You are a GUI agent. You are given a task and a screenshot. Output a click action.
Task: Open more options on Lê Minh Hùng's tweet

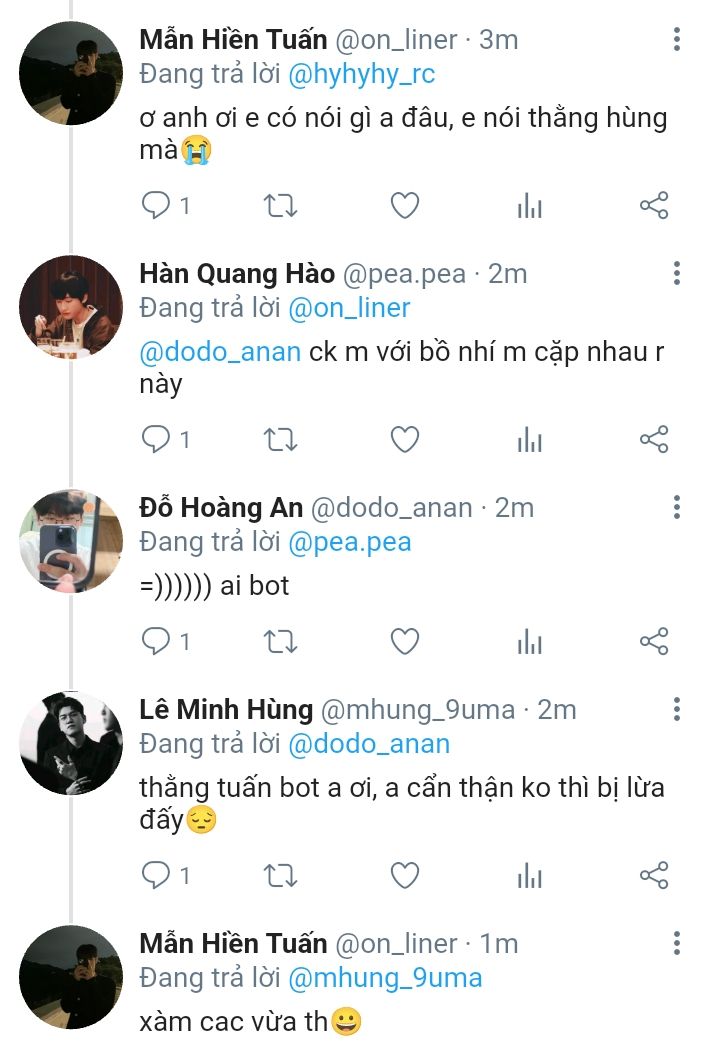click(x=677, y=709)
